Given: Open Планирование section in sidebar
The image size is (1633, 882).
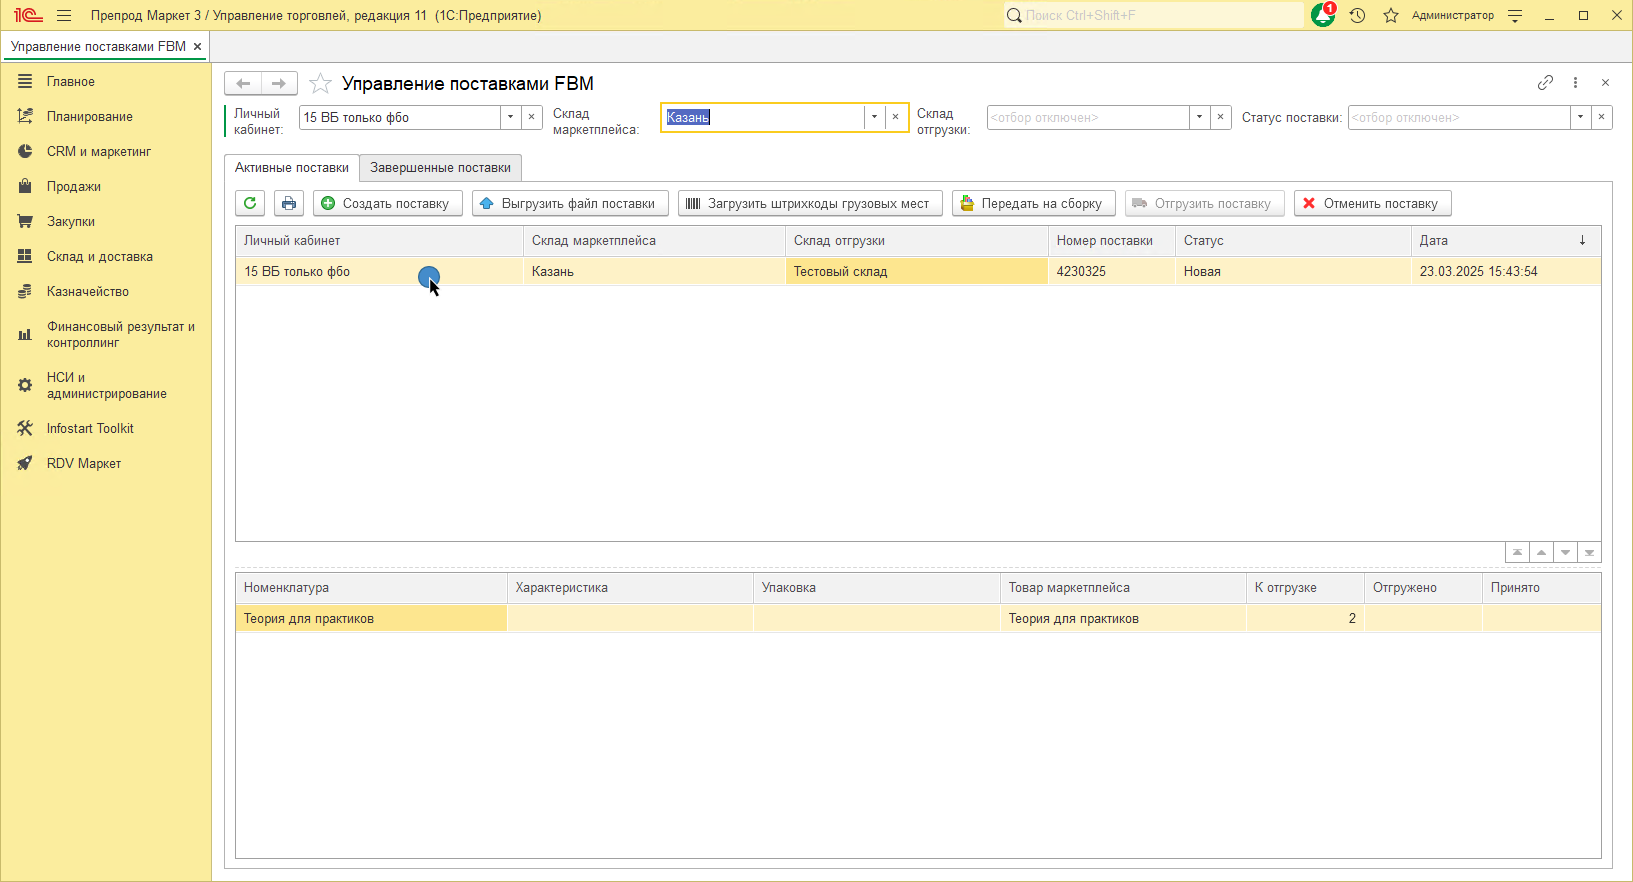Looking at the screenshot, I should coord(106,116).
